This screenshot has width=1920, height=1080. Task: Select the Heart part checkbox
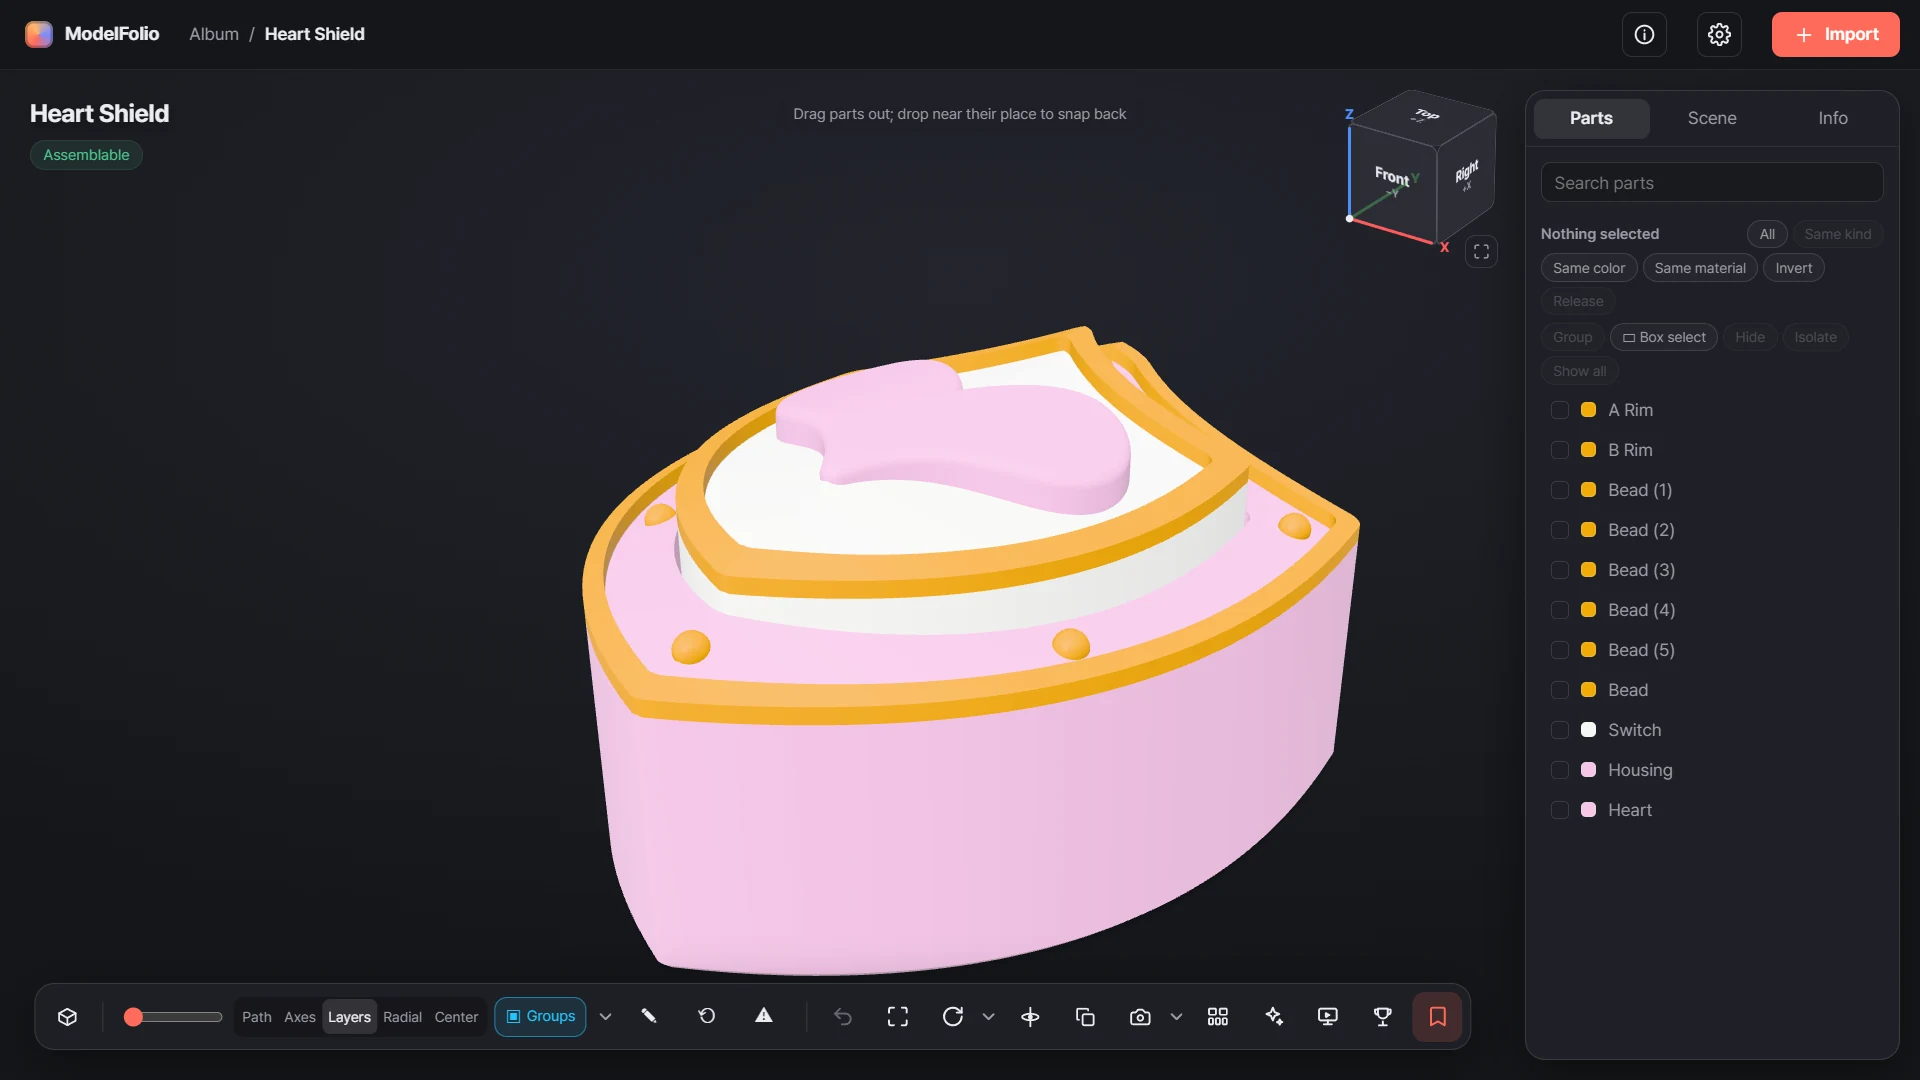1559,810
